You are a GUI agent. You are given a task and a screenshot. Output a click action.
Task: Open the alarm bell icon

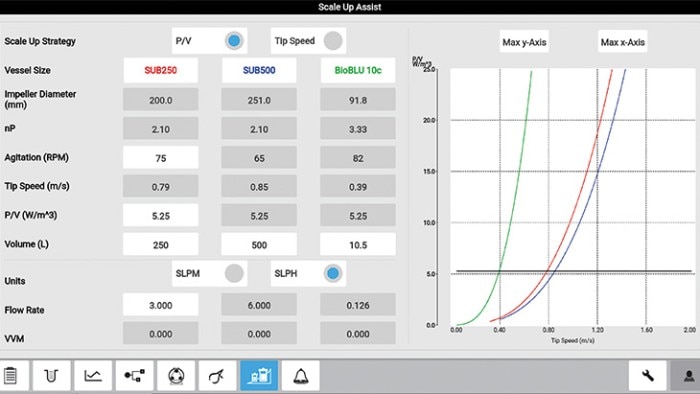click(300, 376)
